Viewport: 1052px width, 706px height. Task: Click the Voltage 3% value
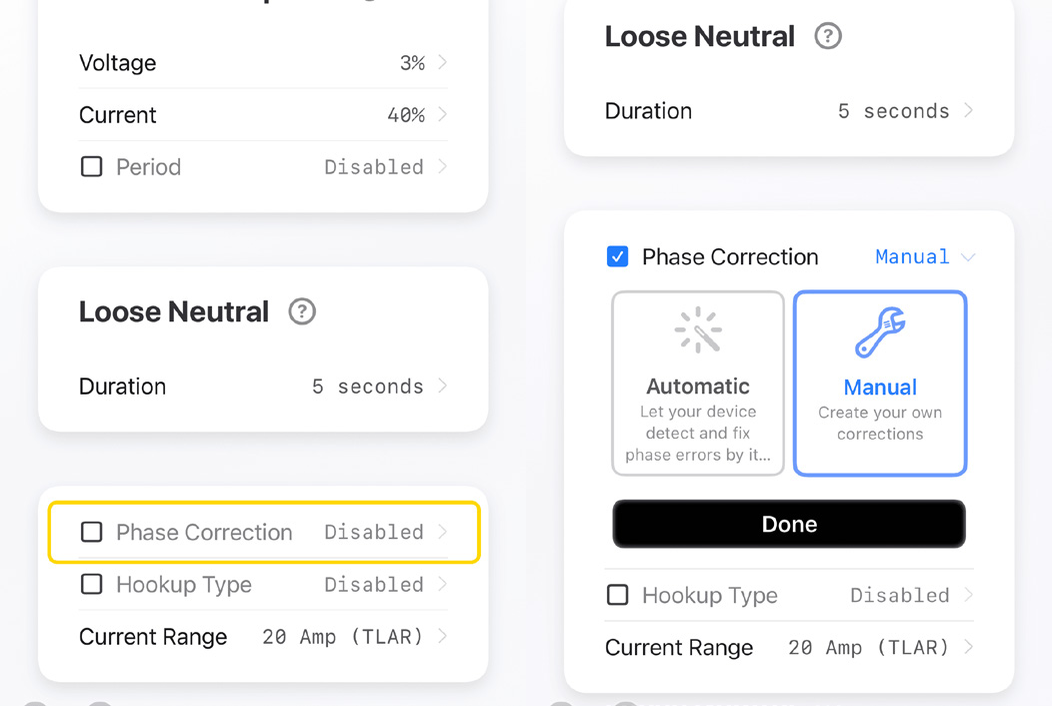[x=412, y=63]
